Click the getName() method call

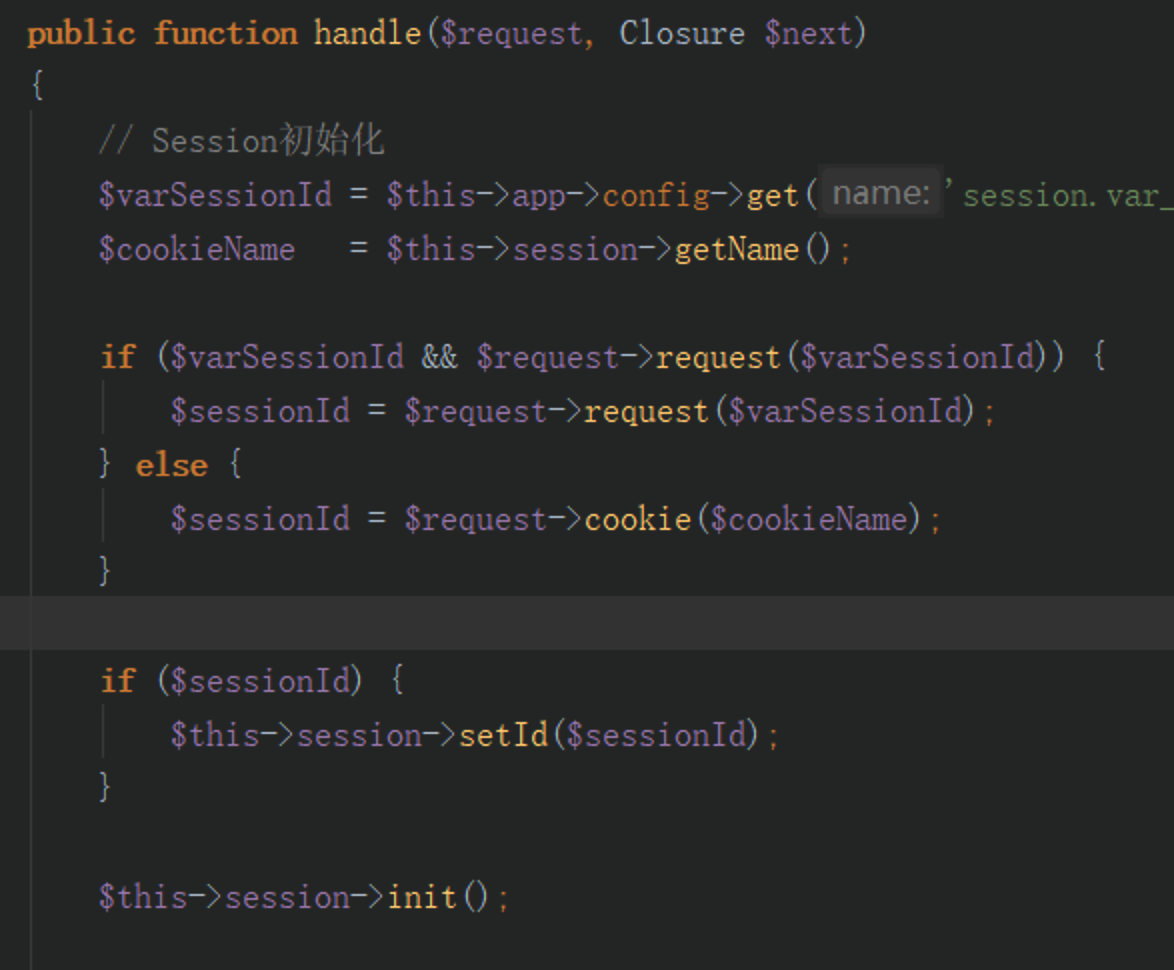tap(752, 249)
